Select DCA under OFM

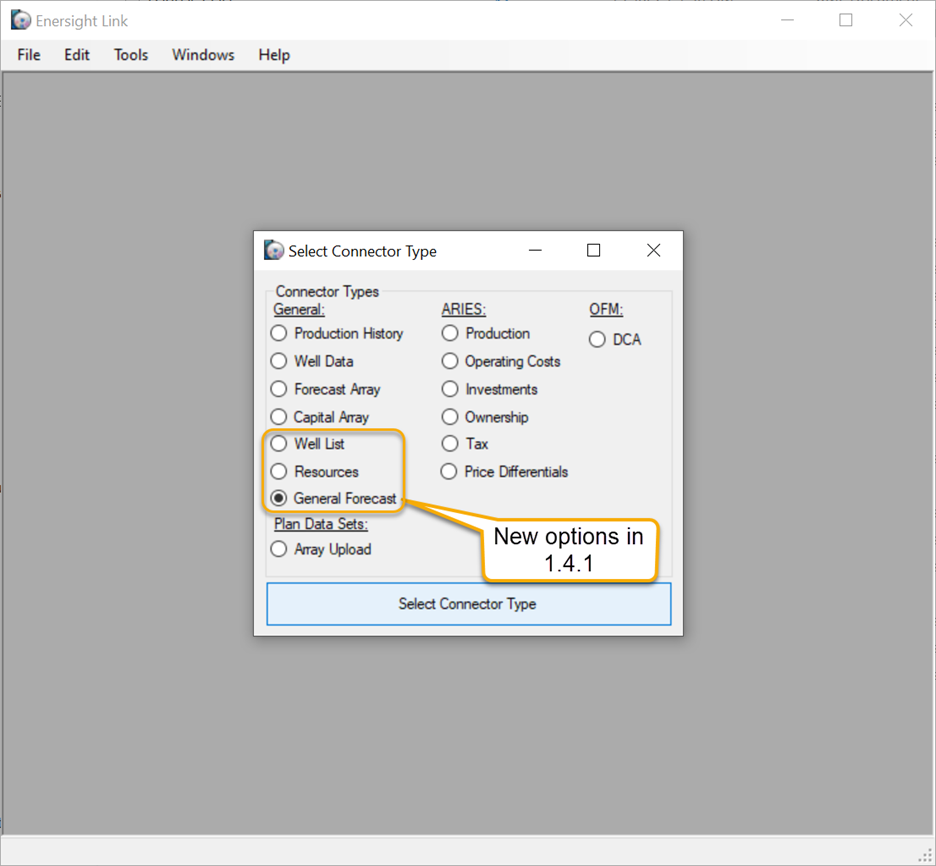click(x=599, y=339)
